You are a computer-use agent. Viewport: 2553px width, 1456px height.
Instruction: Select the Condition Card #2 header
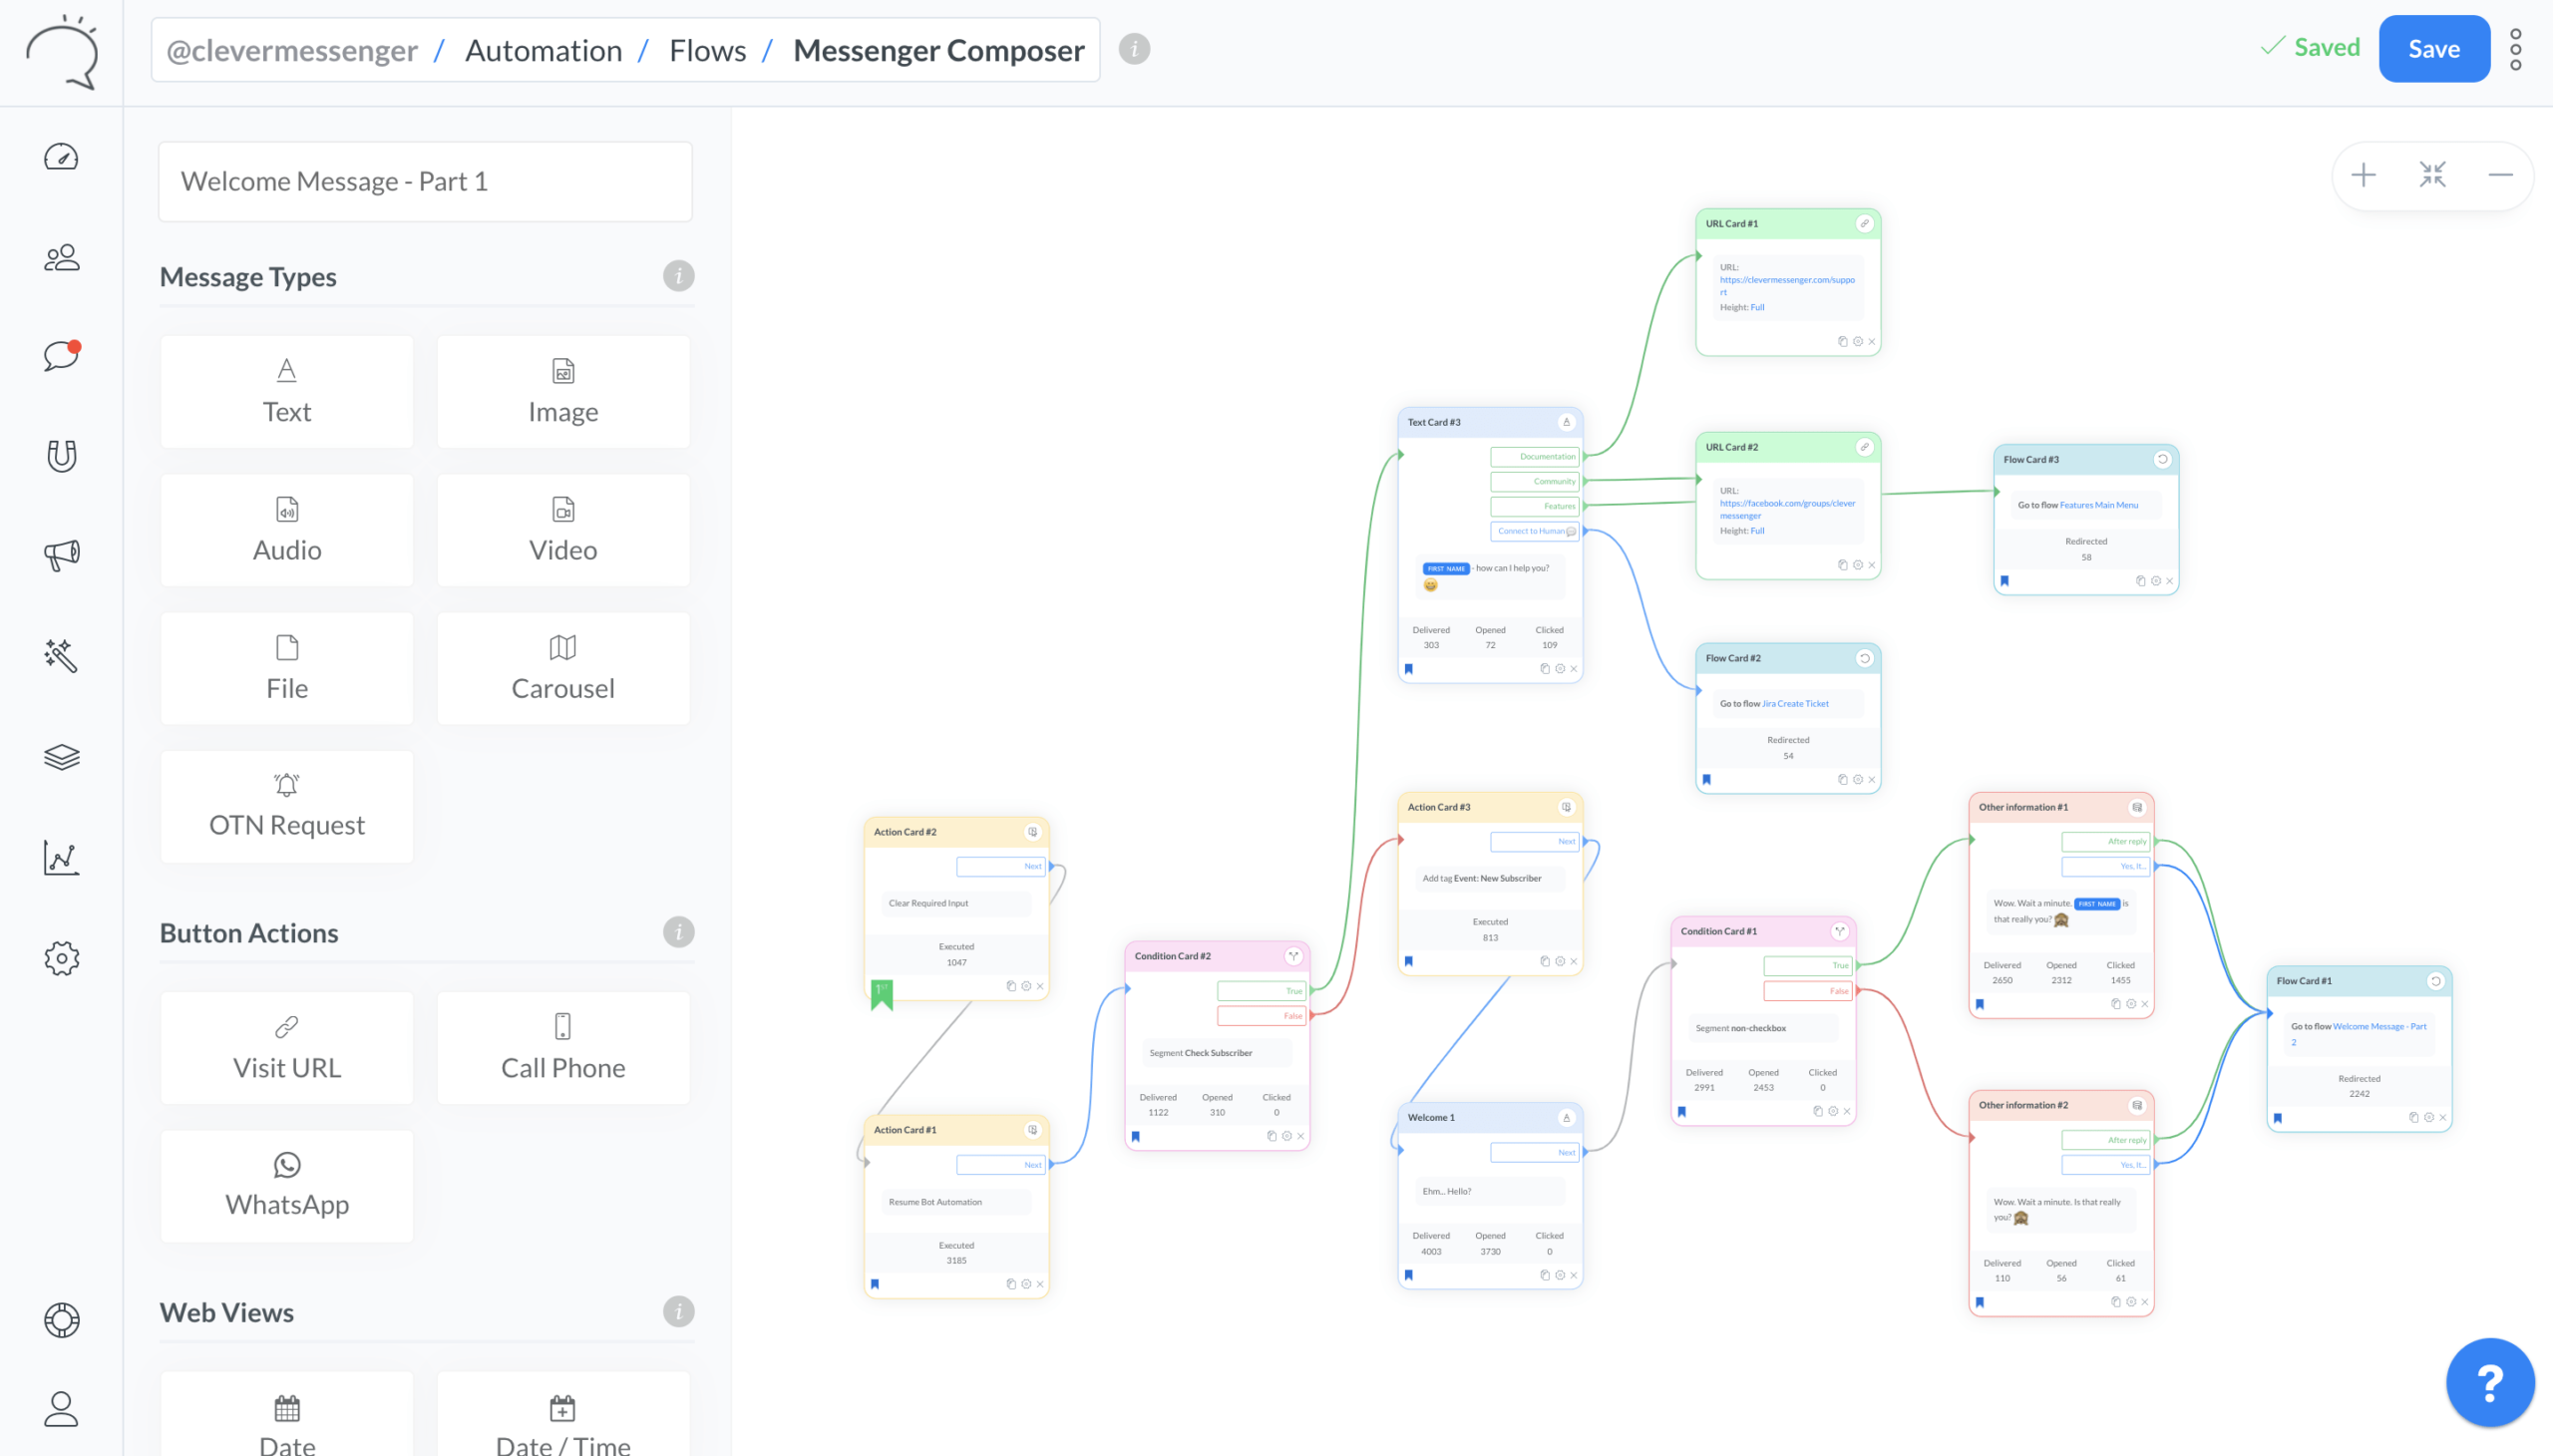(1216, 956)
